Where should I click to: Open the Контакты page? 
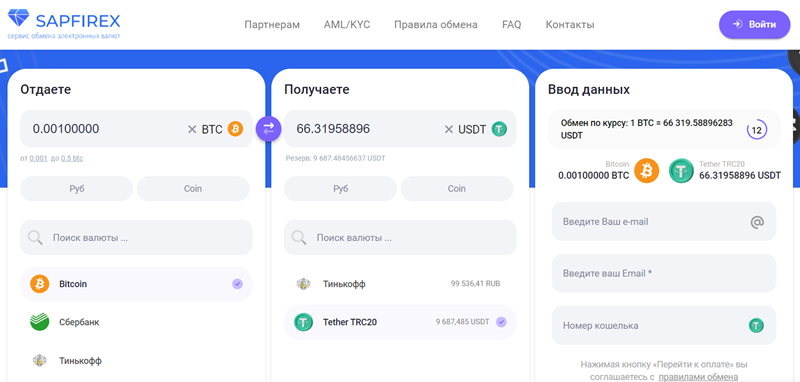(570, 24)
